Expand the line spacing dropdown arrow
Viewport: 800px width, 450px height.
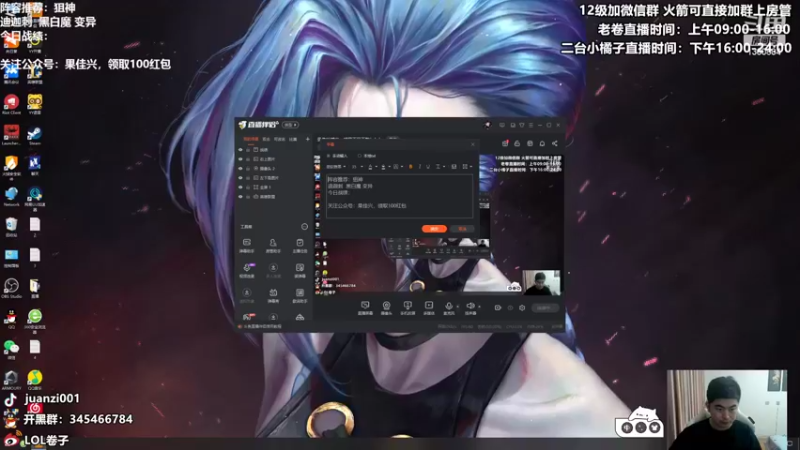click(444, 166)
